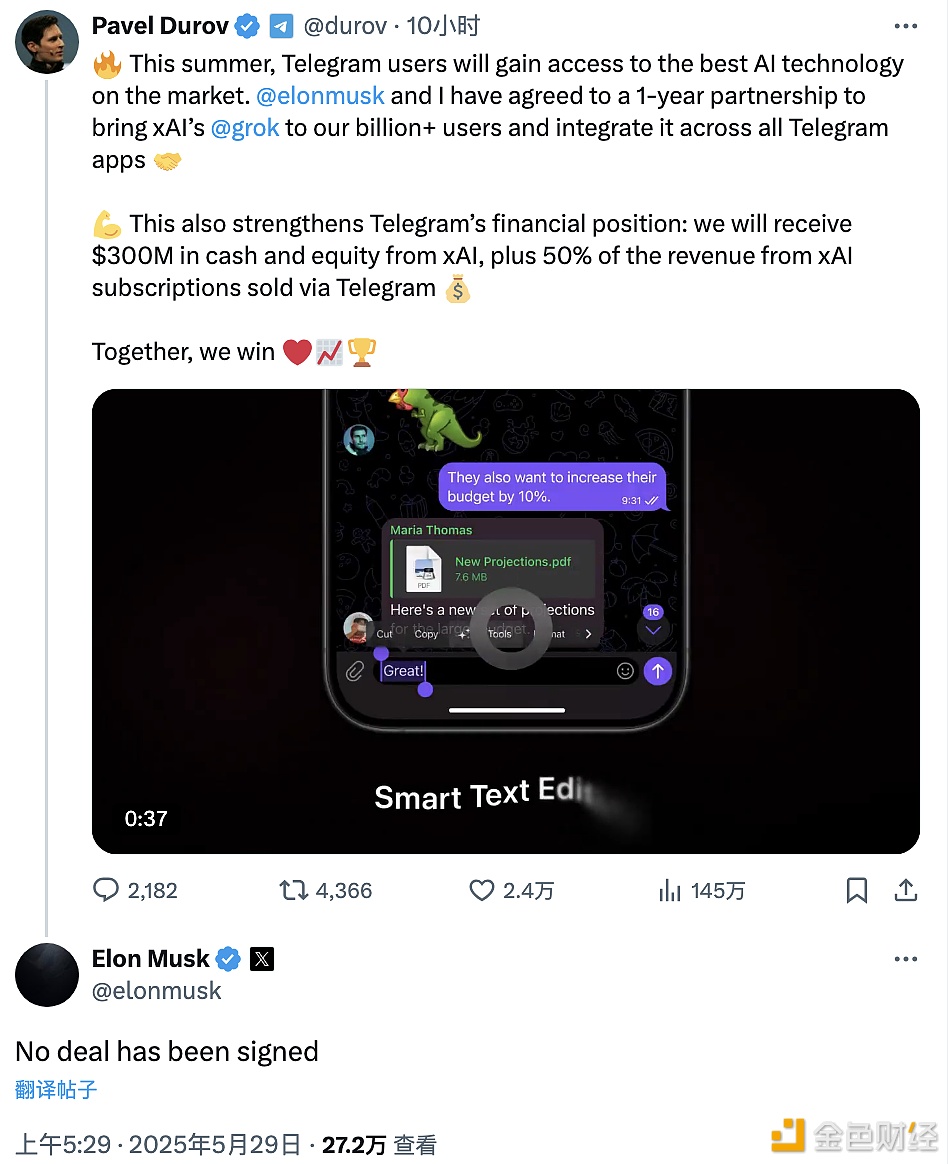The height and width of the screenshot is (1164, 950).
Task: Click Elon Musk's verified checkmark
Action: [228, 959]
